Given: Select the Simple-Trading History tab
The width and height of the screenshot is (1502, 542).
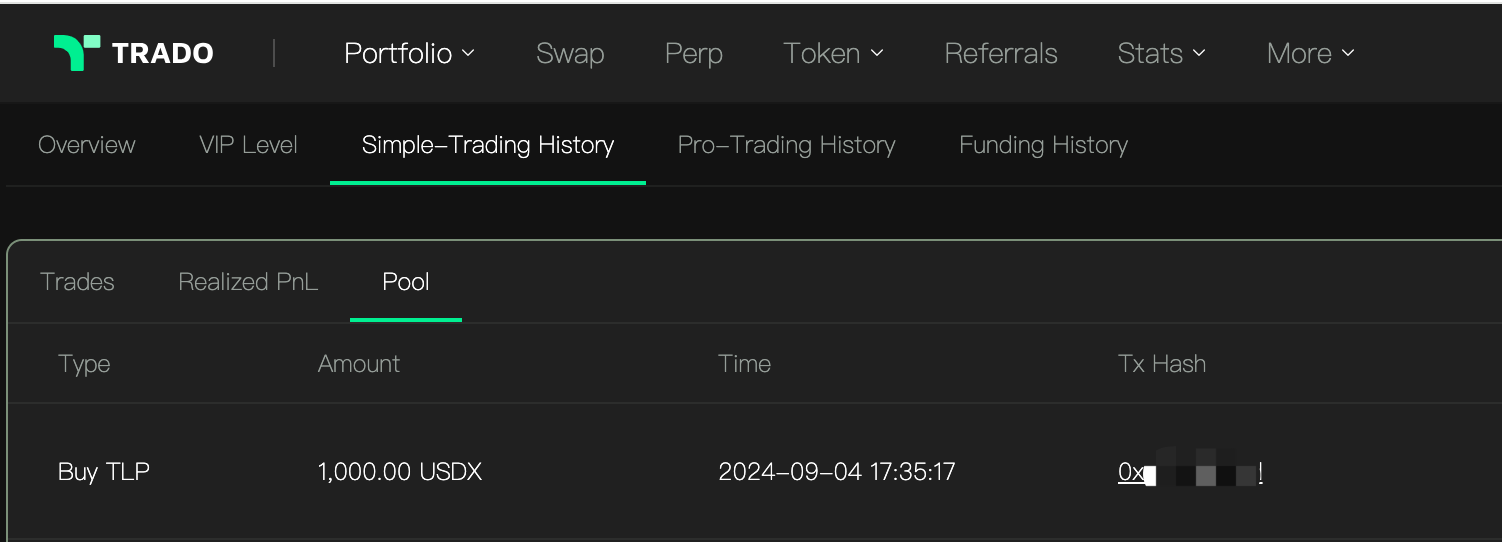Looking at the screenshot, I should pos(488,145).
